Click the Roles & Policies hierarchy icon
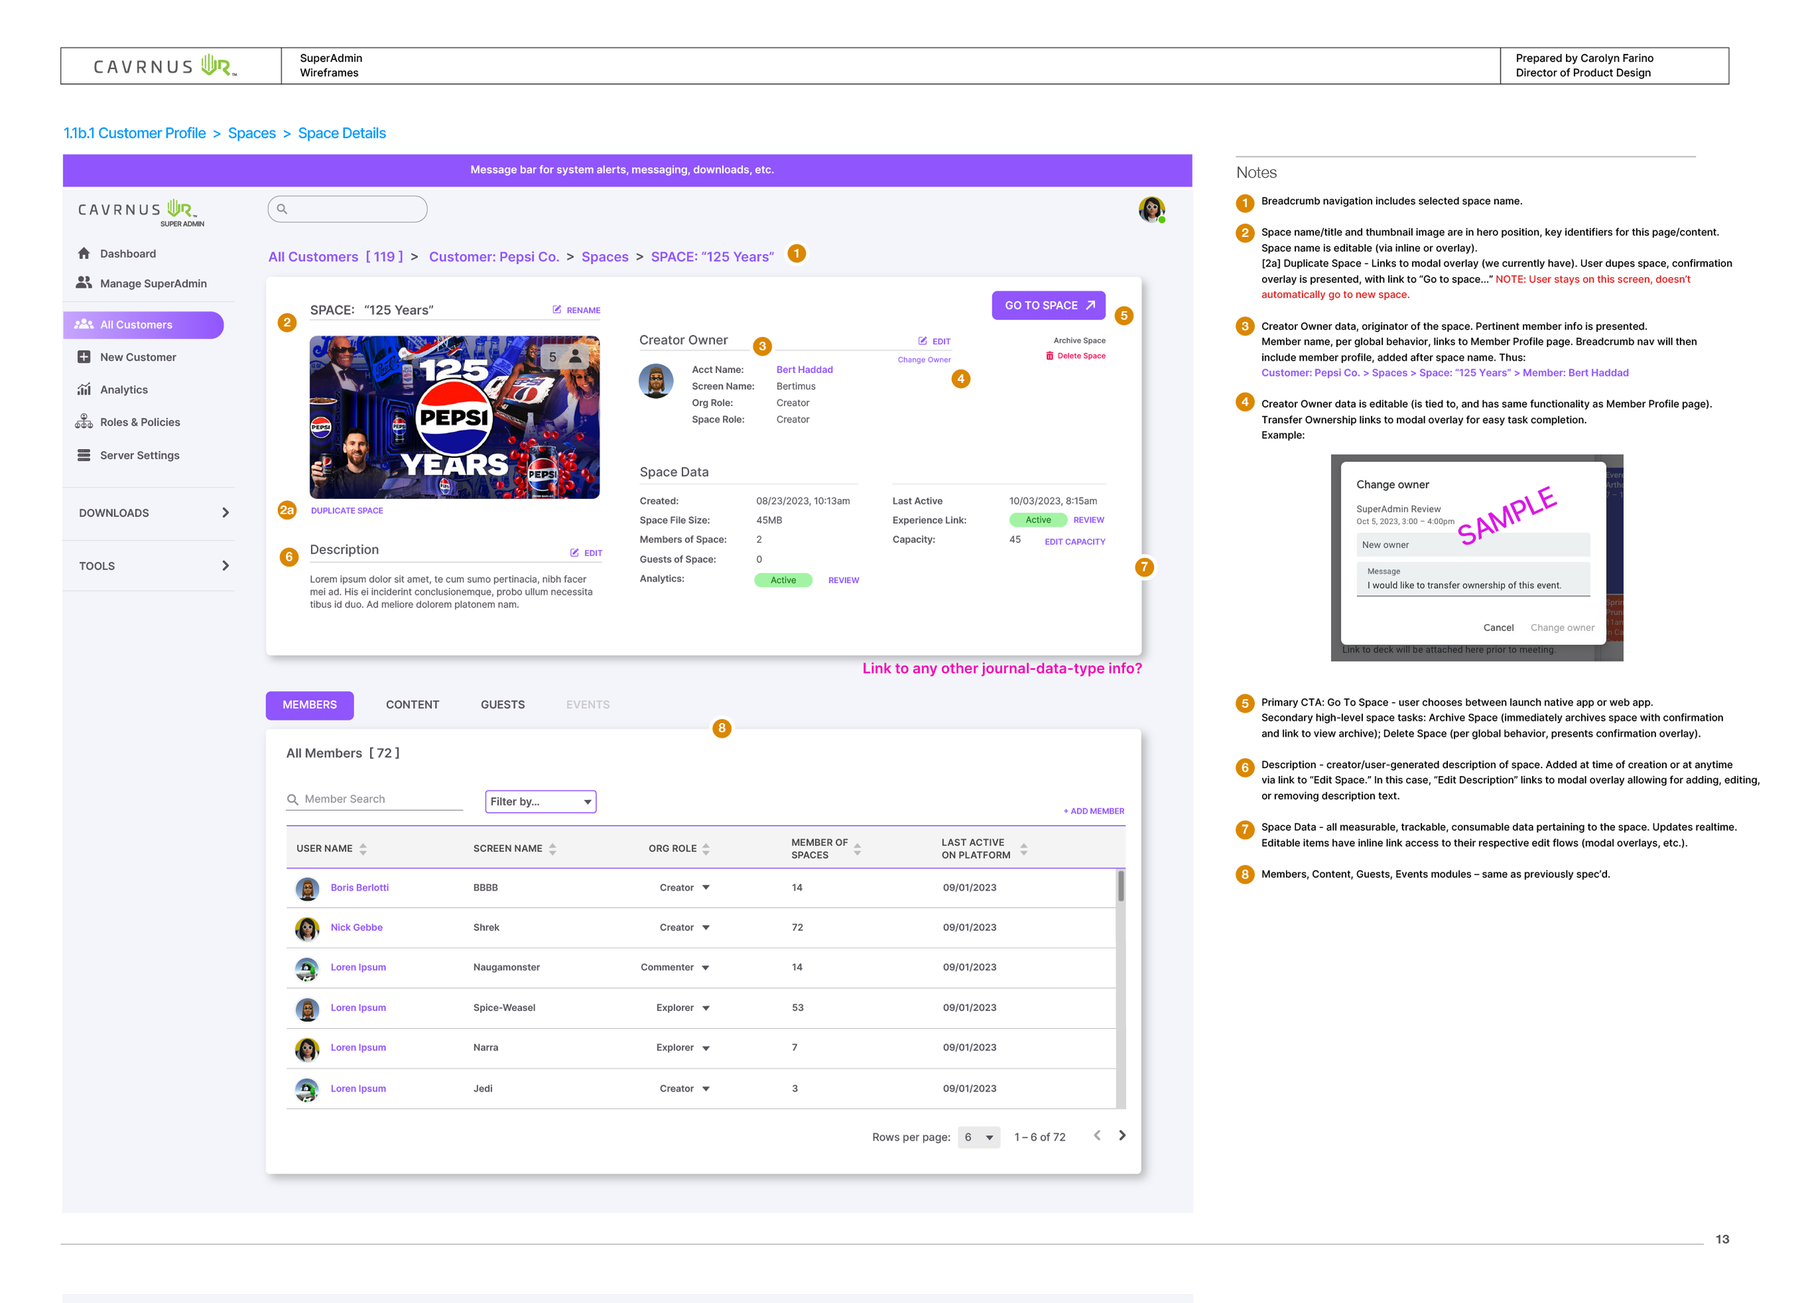This screenshot has width=1800, height=1303. (x=84, y=422)
